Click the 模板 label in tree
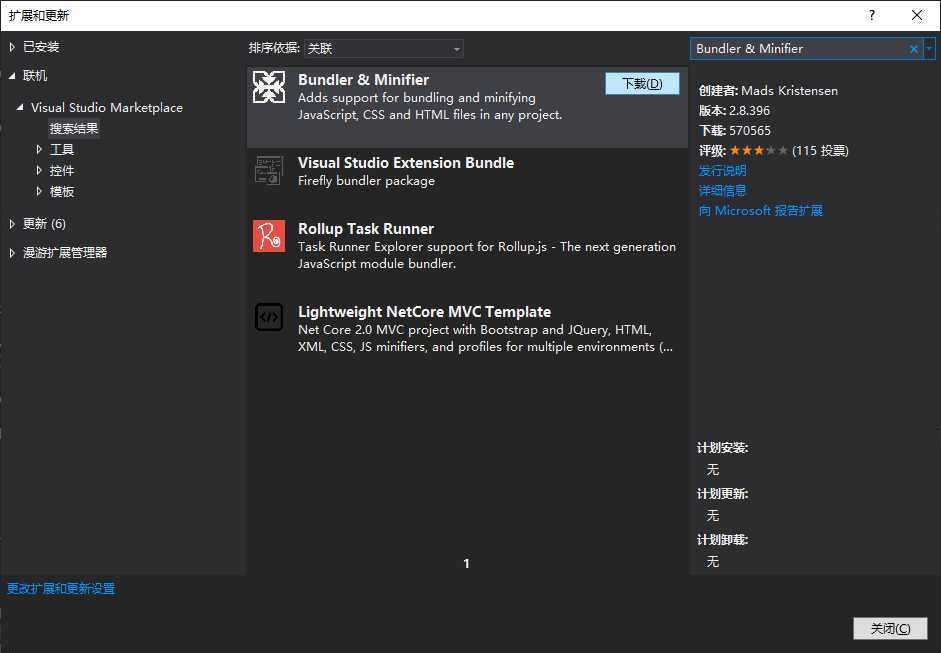941x653 pixels. coord(62,191)
